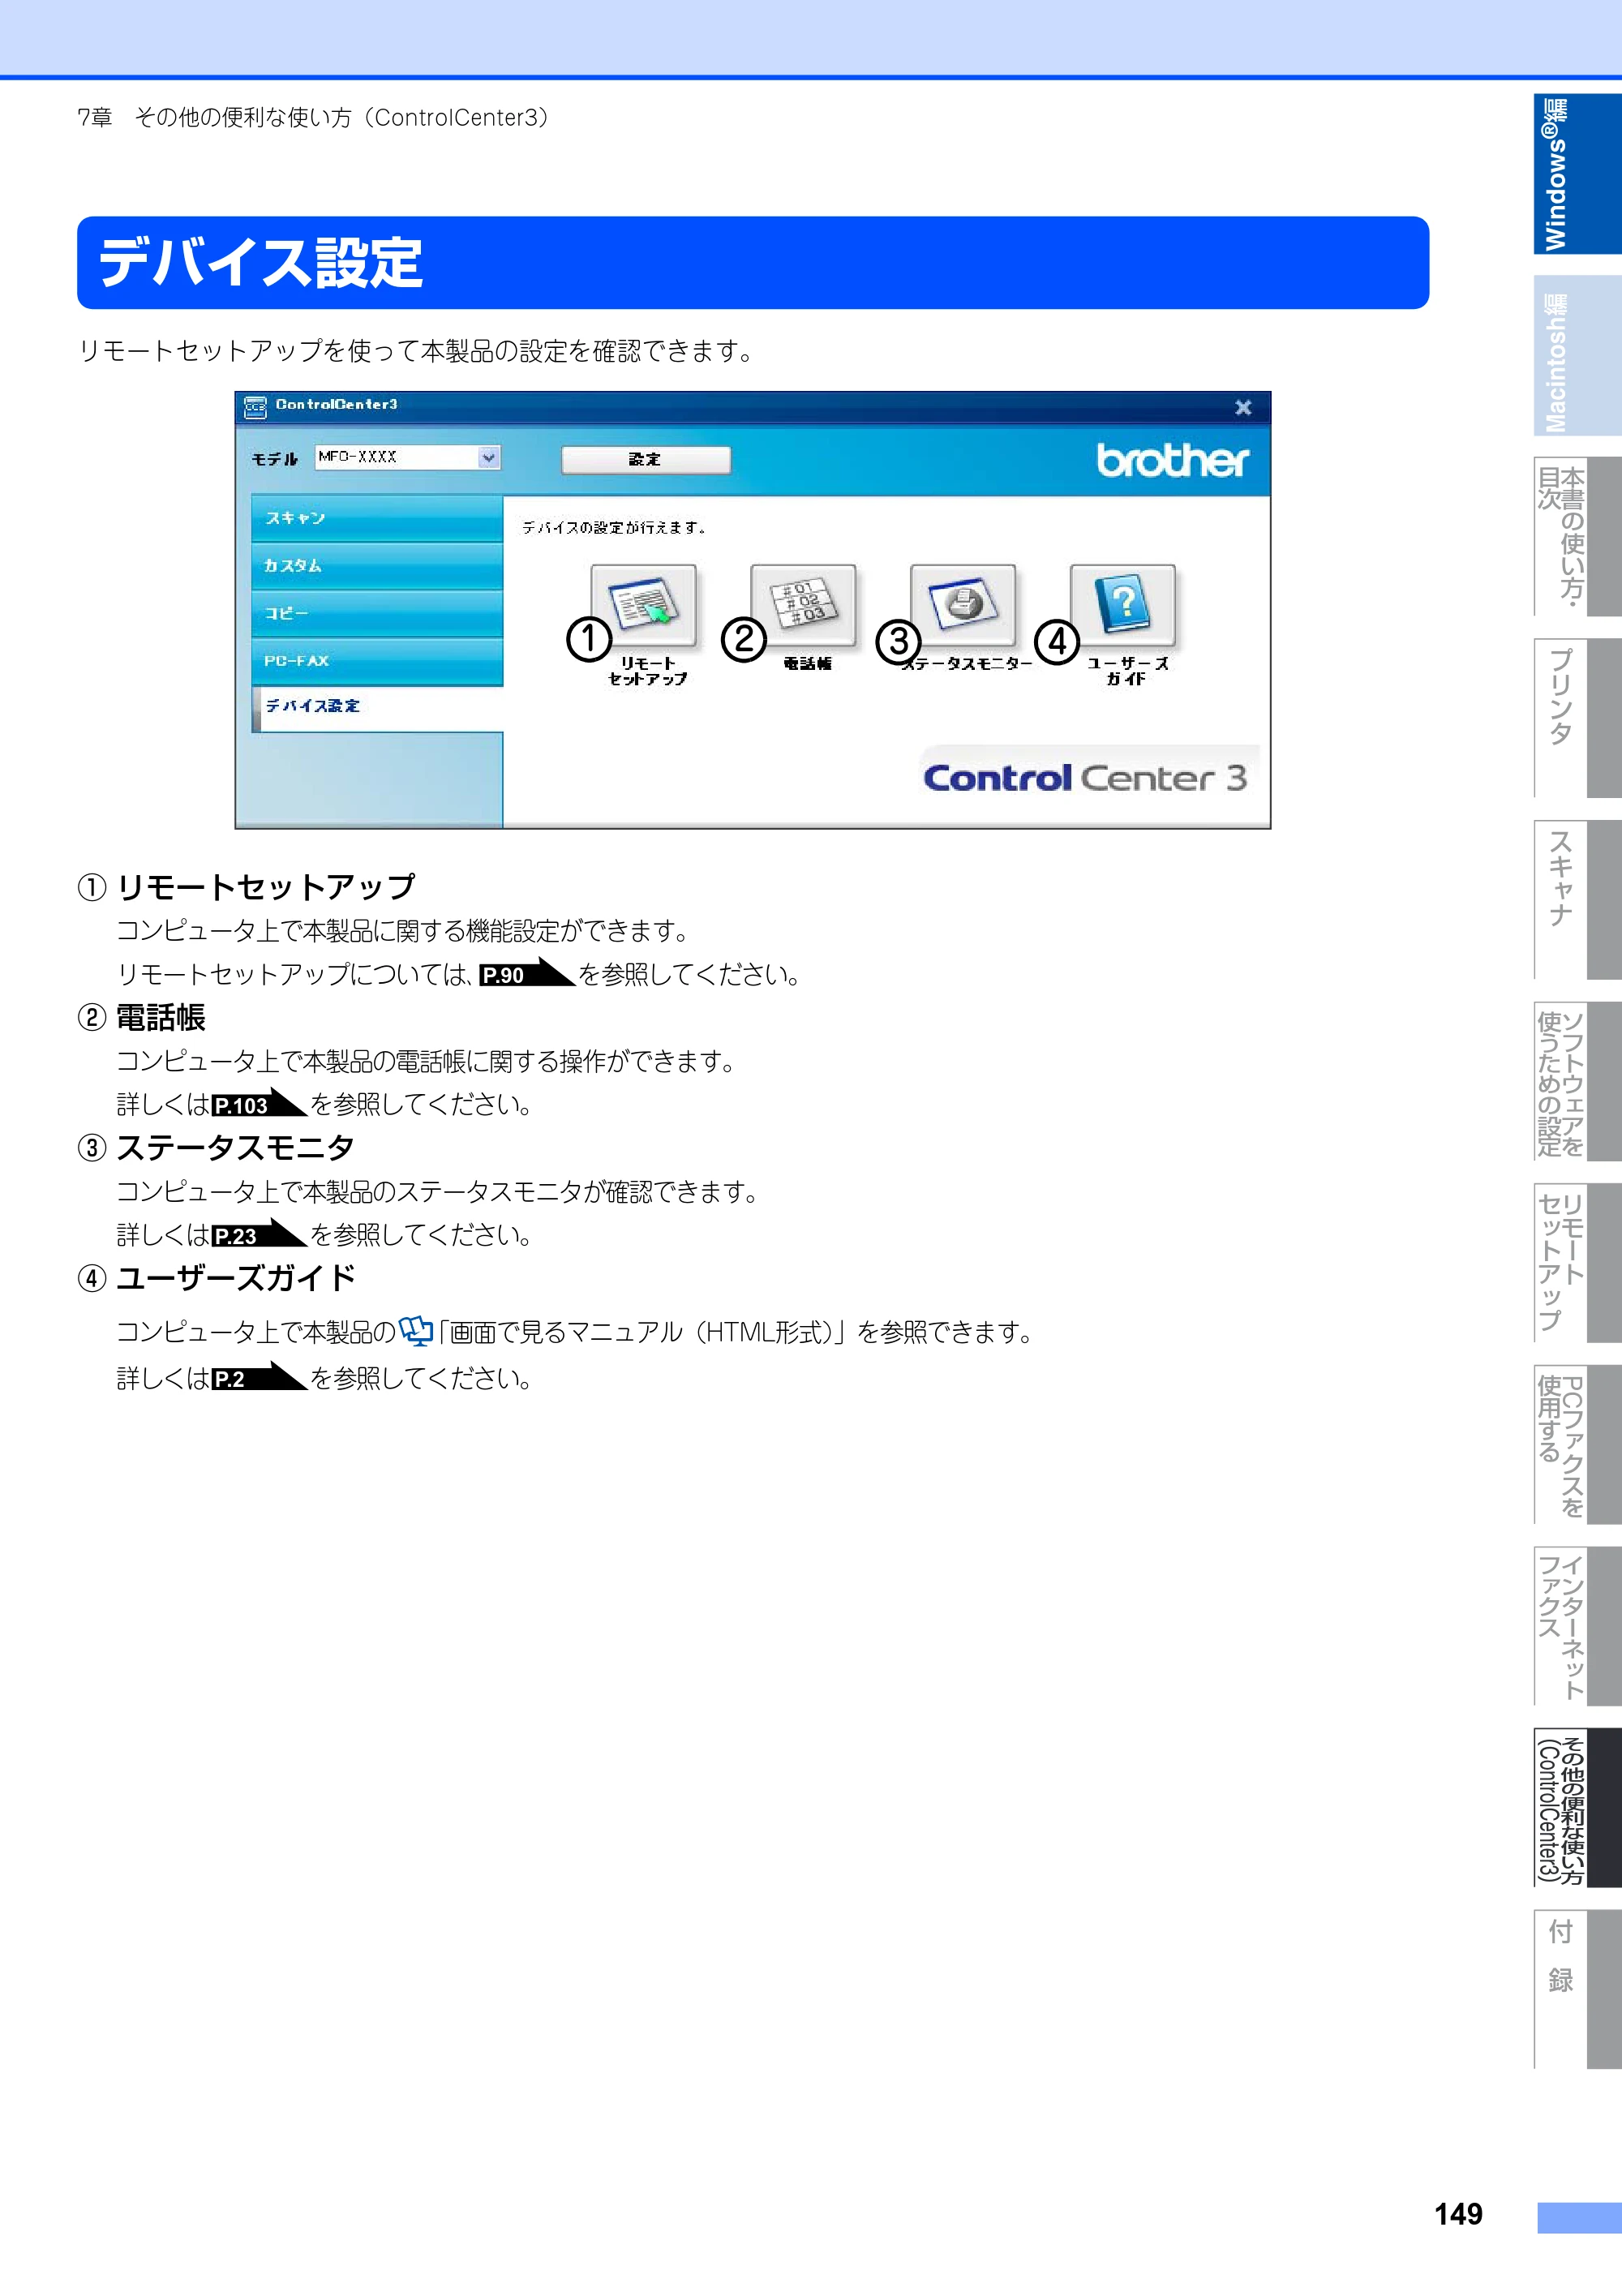Go to the スキャナ side tab

tap(1577, 900)
